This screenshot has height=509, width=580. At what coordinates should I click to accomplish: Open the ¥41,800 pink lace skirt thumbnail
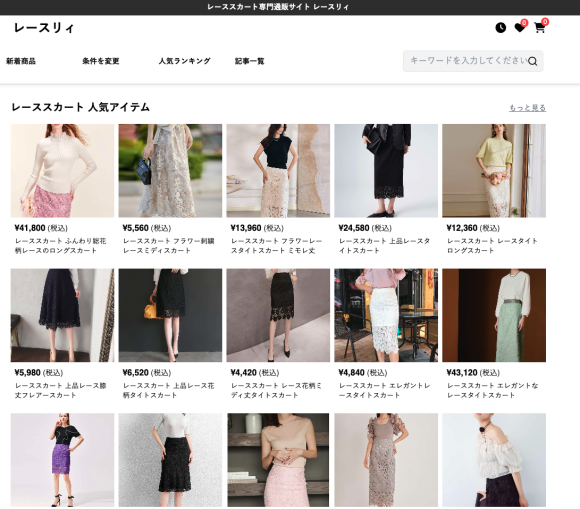(x=63, y=171)
